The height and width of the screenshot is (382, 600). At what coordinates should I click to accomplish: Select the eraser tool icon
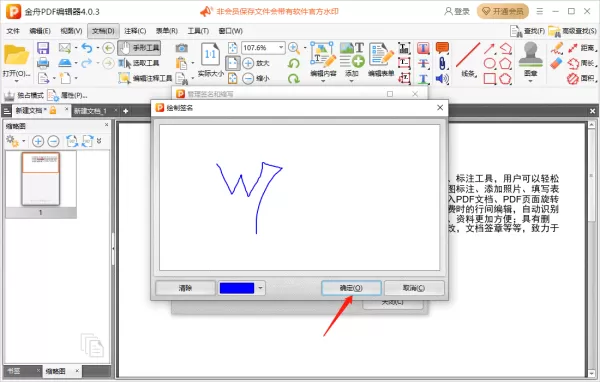557,63
